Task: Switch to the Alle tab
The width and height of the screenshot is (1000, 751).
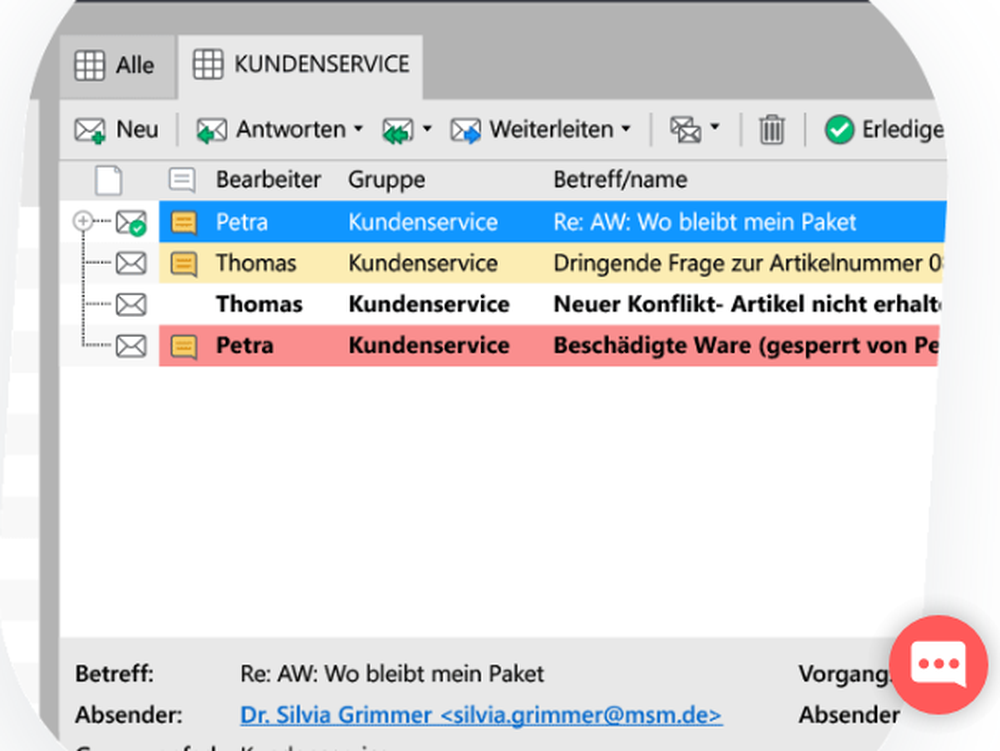Action: click(116, 65)
